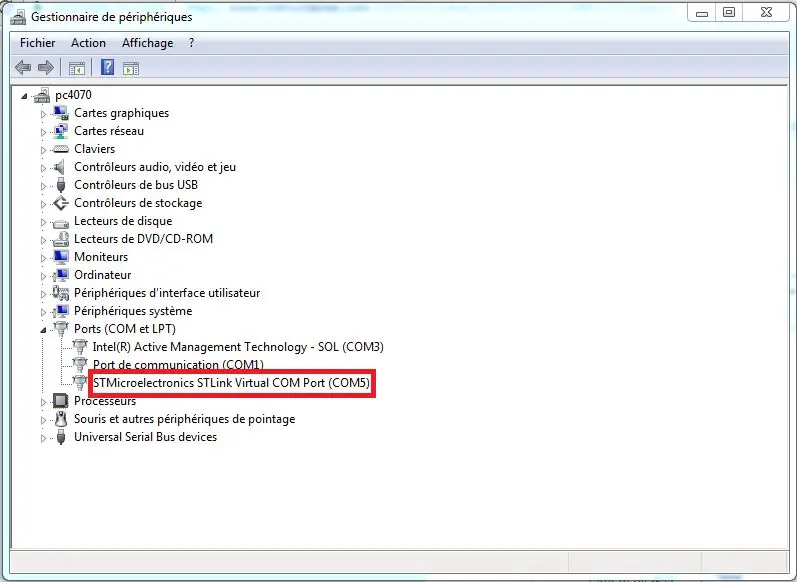797x582 pixels.
Task: Collapse the Ports (COM et LPT) node
Action: point(43,330)
